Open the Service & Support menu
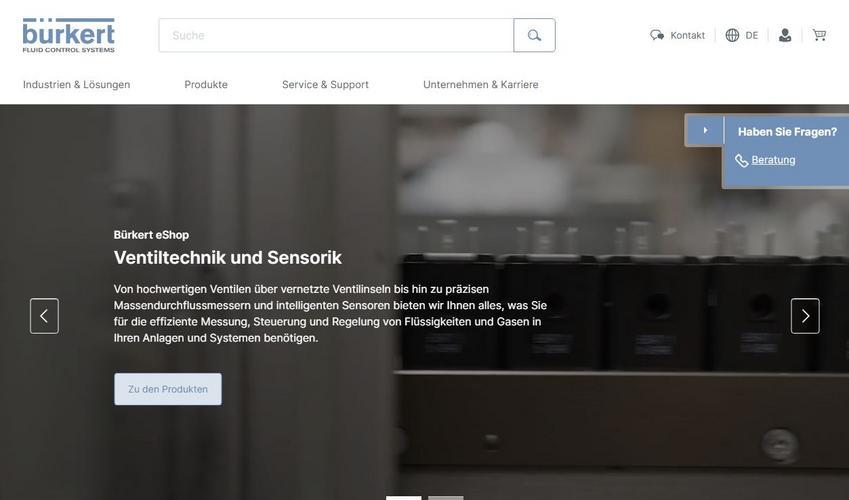This screenshot has width=849, height=500. coord(325,85)
